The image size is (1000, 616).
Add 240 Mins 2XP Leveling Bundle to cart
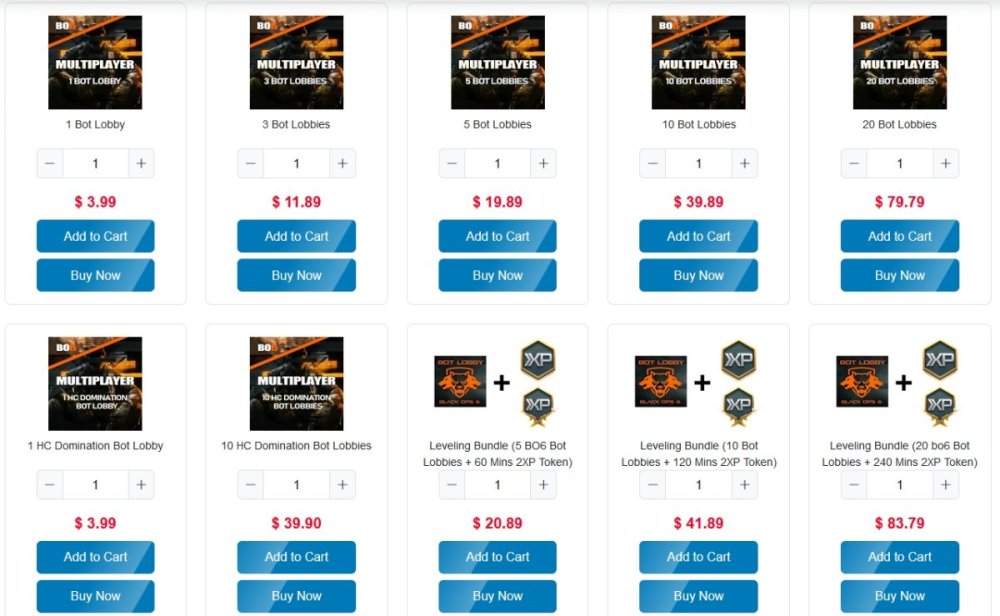click(x=900, y=557)
